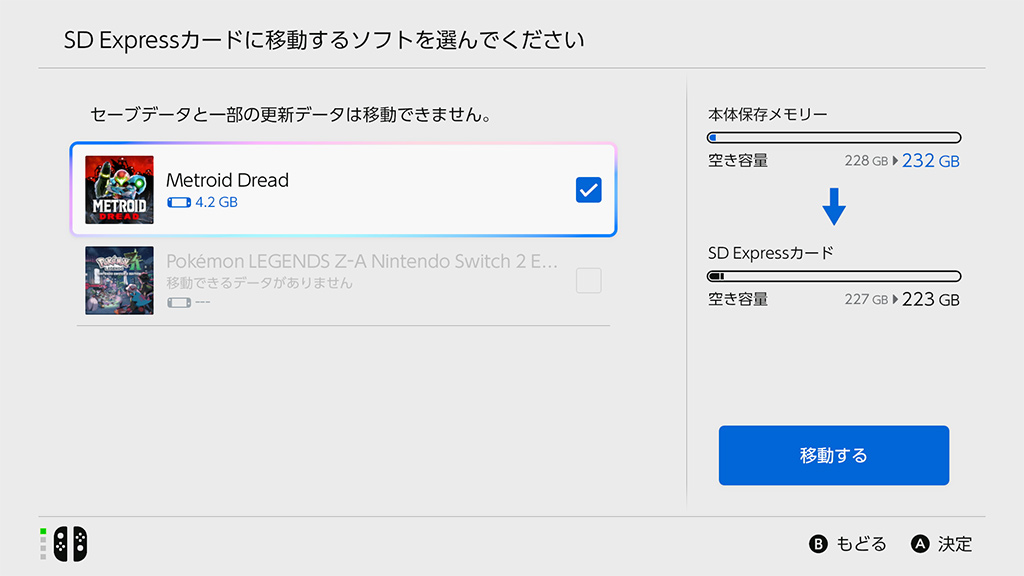Click the arrow beside 223 GB
Image resolution: width=1024 pixels, height=576 pixels.
895,299
